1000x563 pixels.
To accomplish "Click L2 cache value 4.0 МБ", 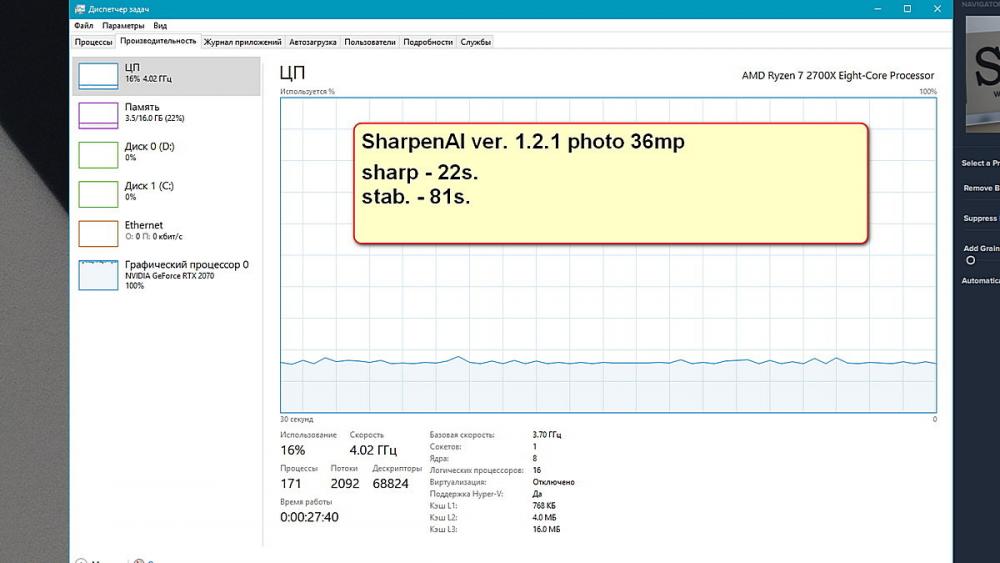I will point(545,518).
